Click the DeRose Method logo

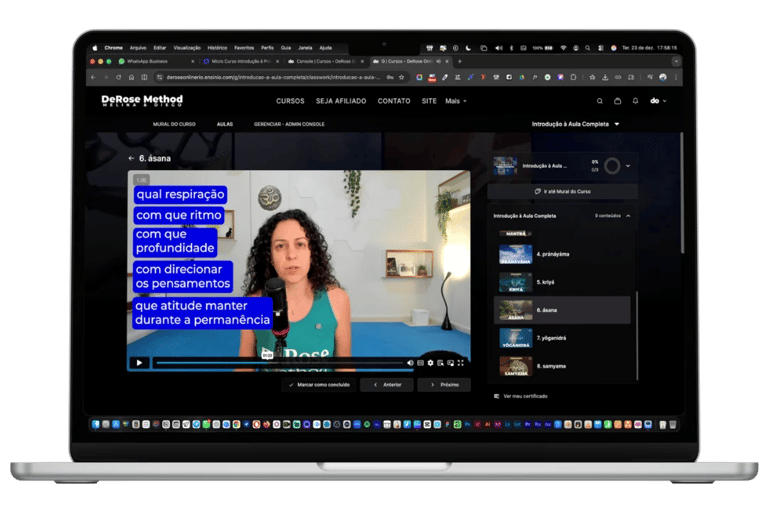click(142, 101)
